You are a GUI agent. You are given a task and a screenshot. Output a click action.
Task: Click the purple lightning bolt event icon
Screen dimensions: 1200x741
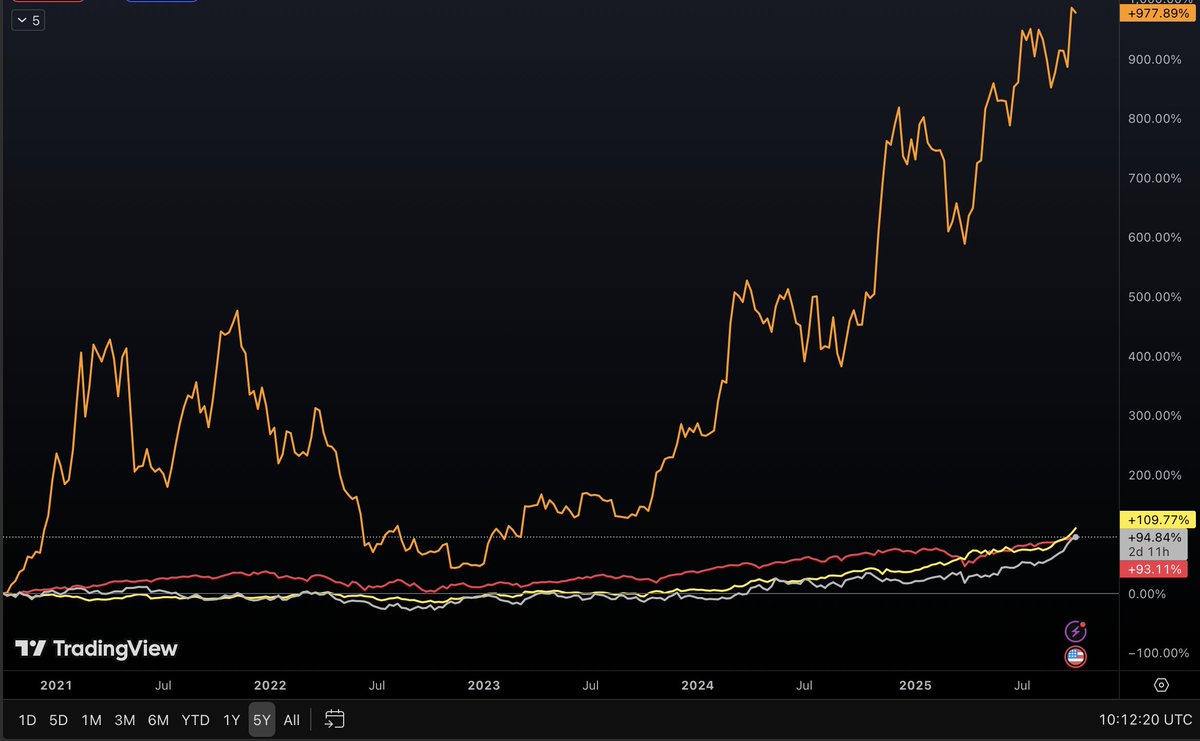[x=1075, y=631]
